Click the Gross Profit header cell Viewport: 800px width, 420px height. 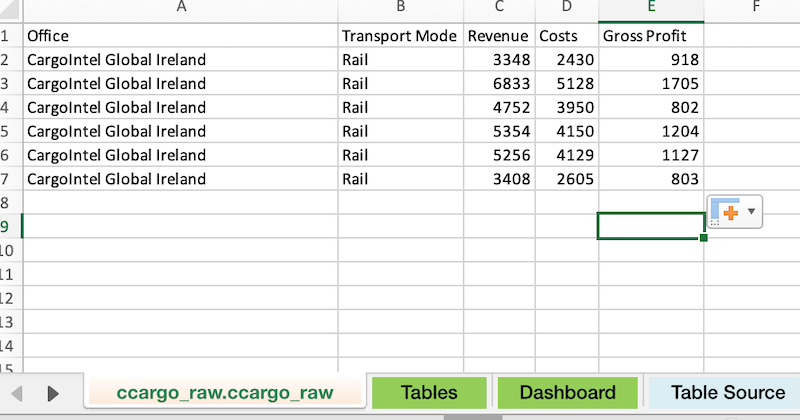coord(651,36)
